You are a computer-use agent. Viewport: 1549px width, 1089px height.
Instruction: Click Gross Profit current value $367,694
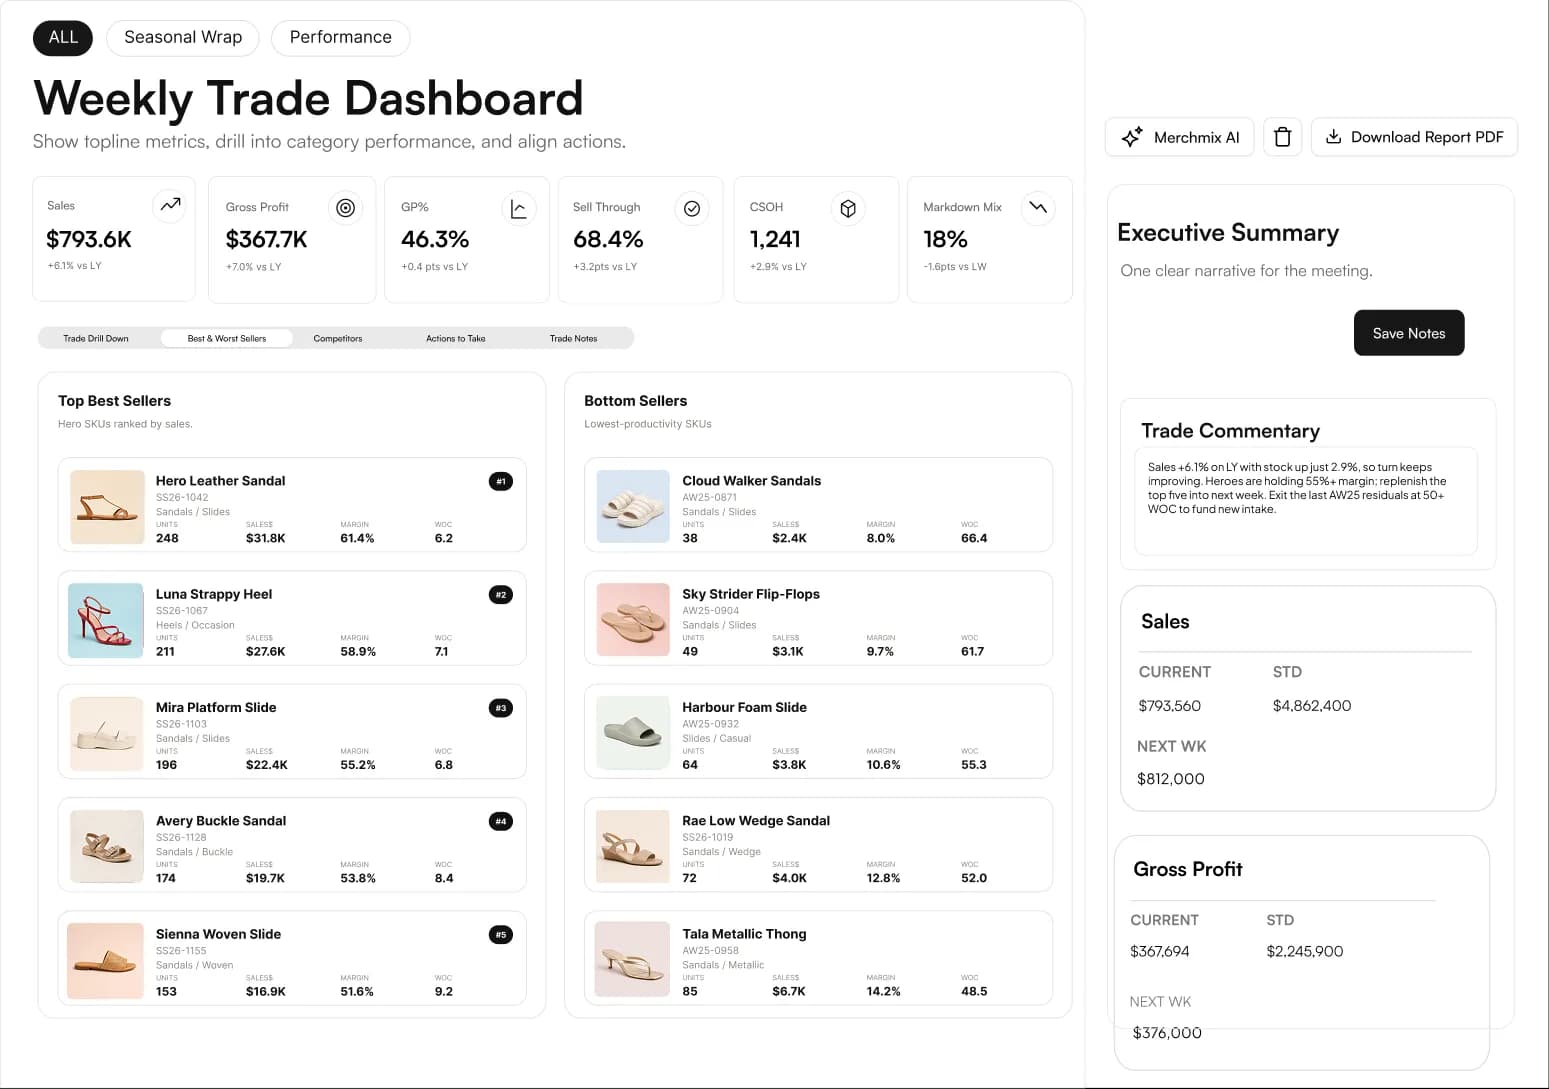click(x=1160, y=952)
